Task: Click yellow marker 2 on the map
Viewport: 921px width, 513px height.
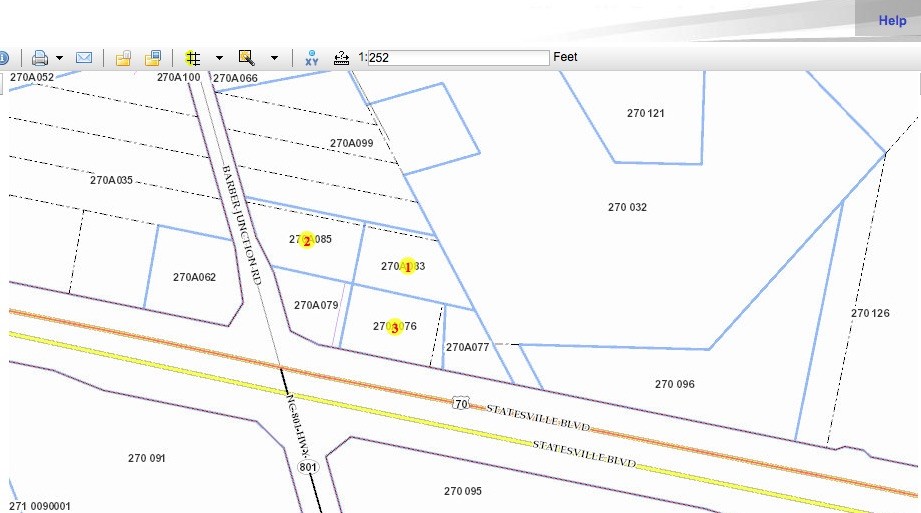Action: 307,240
